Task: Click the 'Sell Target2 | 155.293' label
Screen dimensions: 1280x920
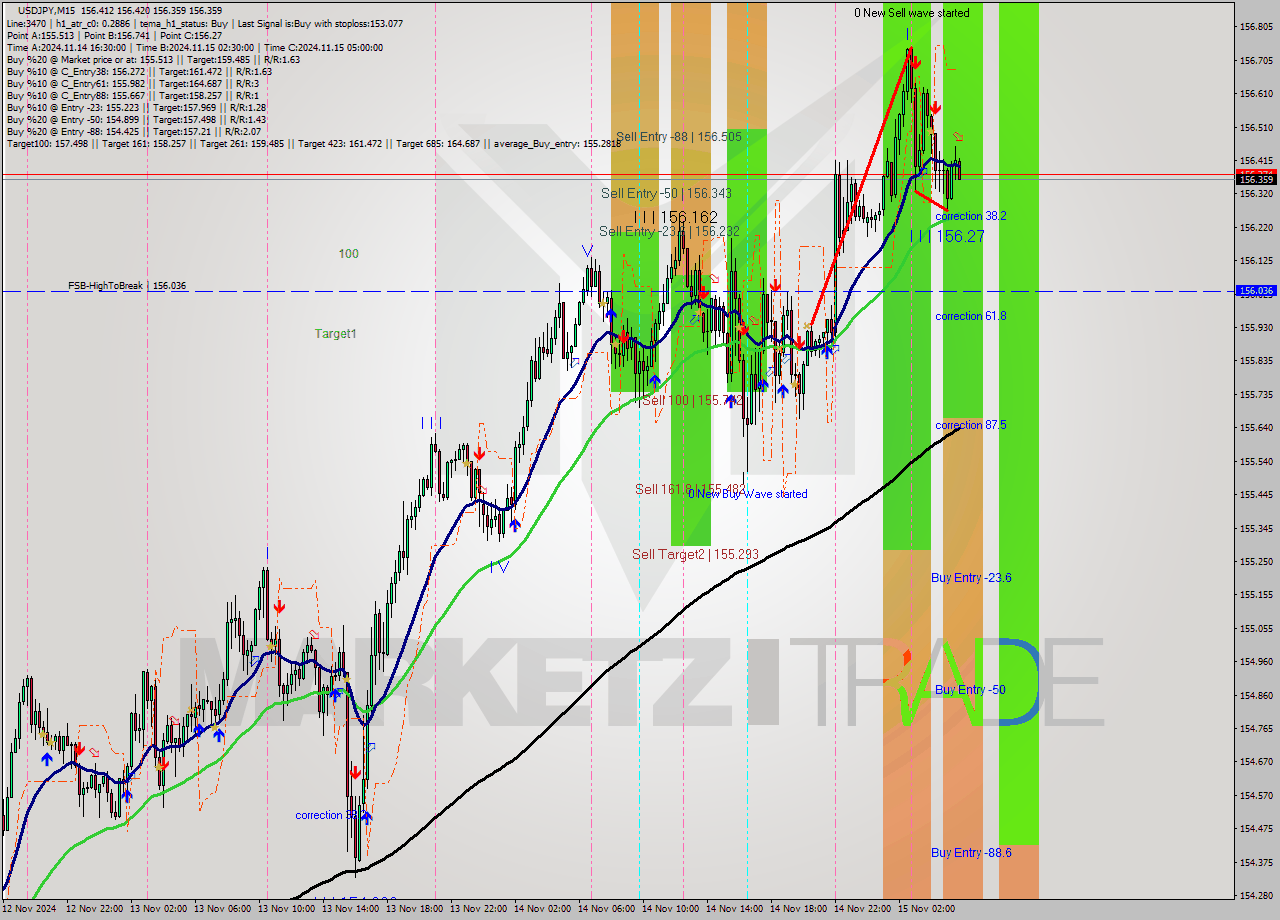Action: (695, 554)
